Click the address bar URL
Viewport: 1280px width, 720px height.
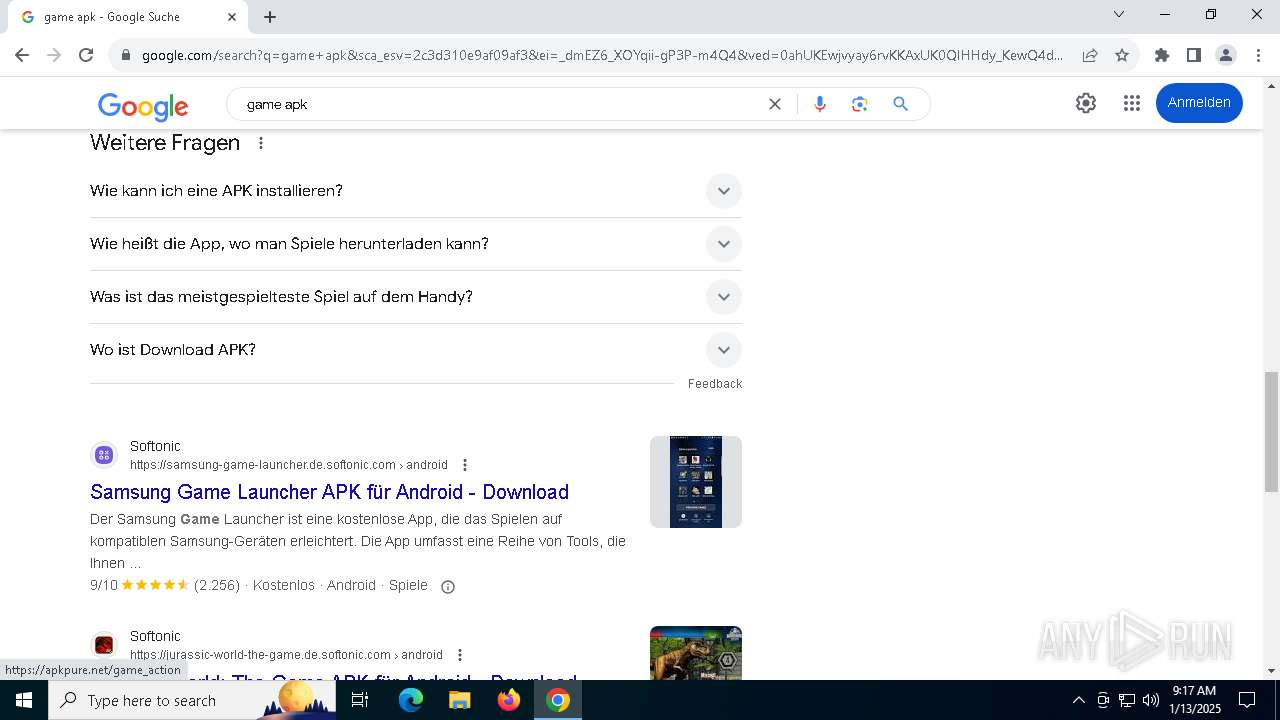pyautogui.click(x=602, y=56)
